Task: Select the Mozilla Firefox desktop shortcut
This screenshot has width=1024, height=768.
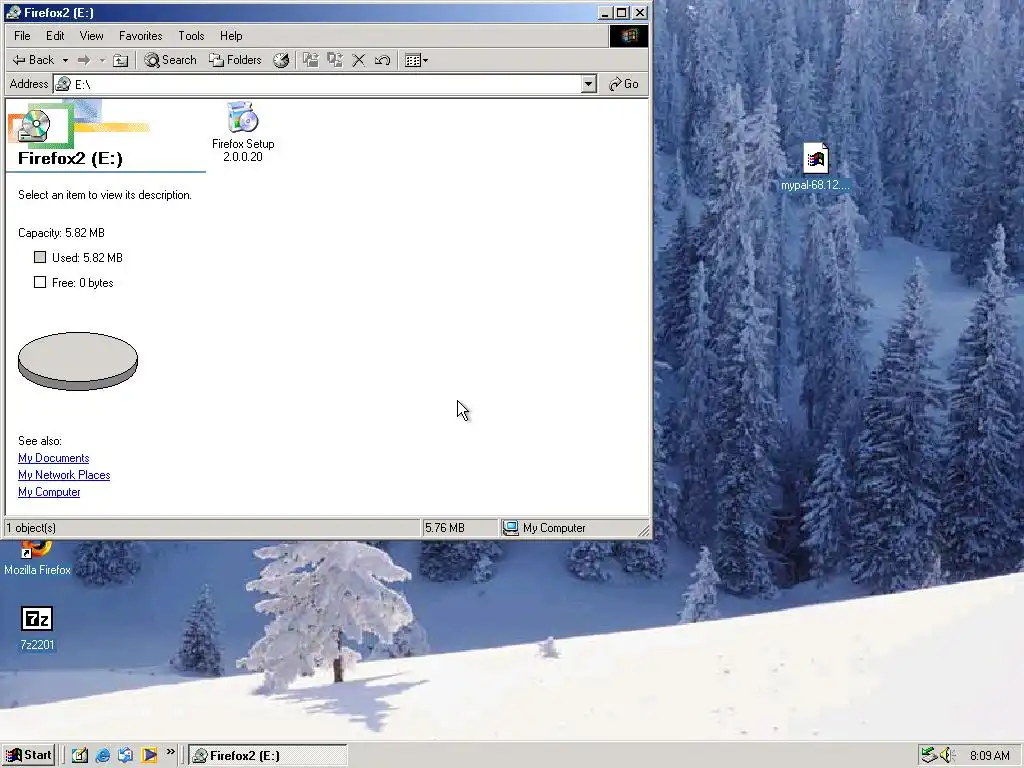Action: coord(37,560)
